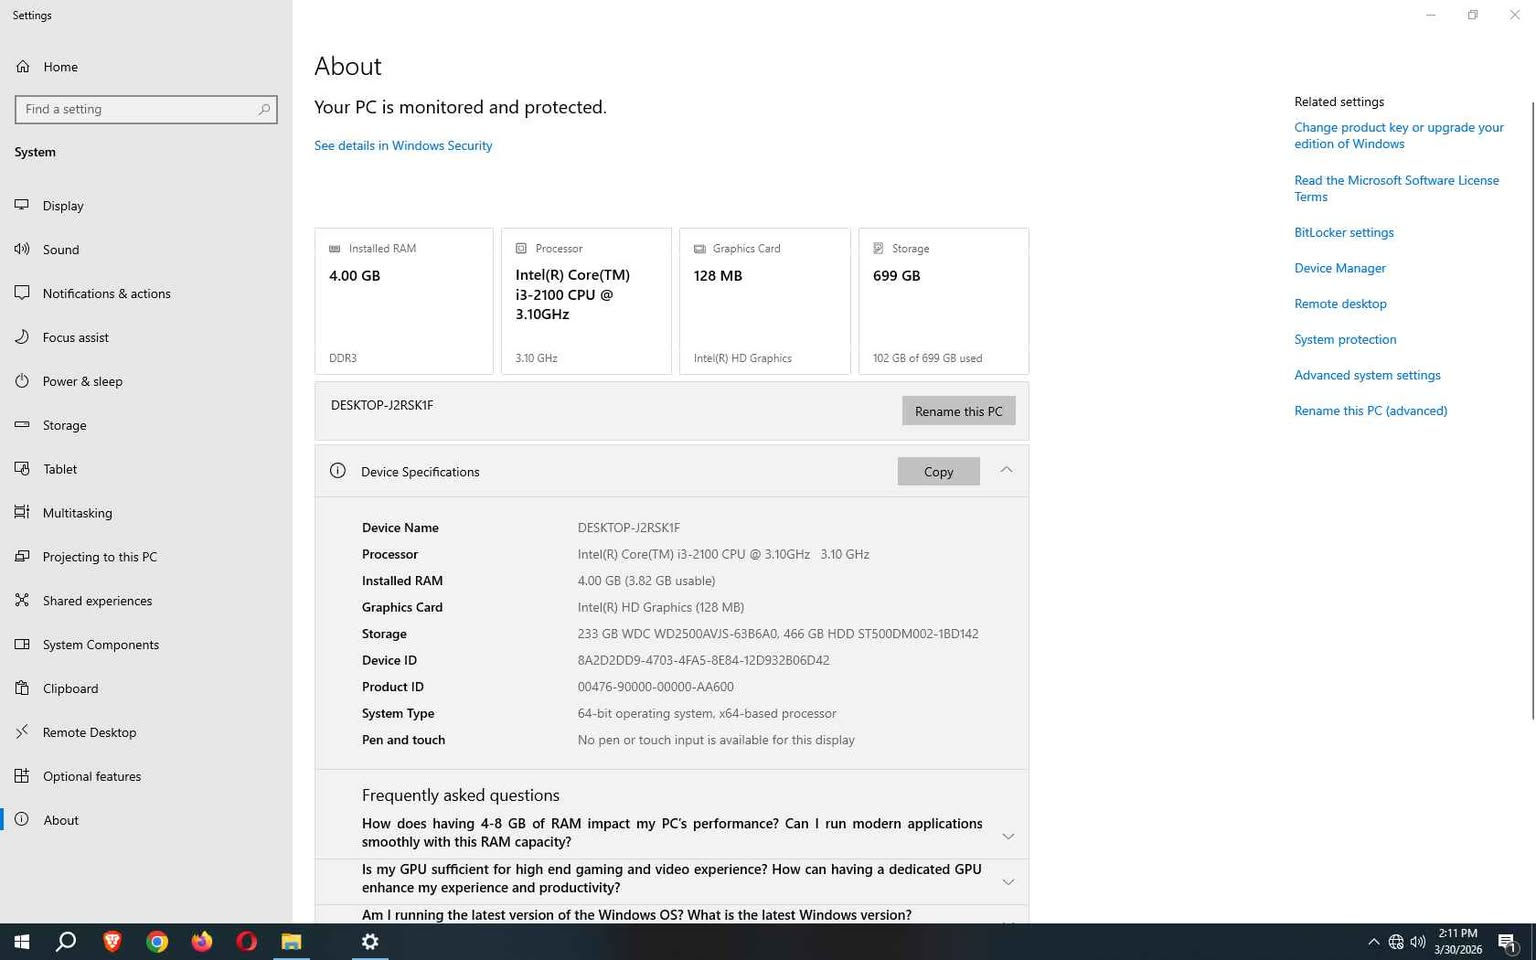Viewport: 1536px width, 960px height.
Task: Select Optional features in sidebar
Action: point(146,776)
